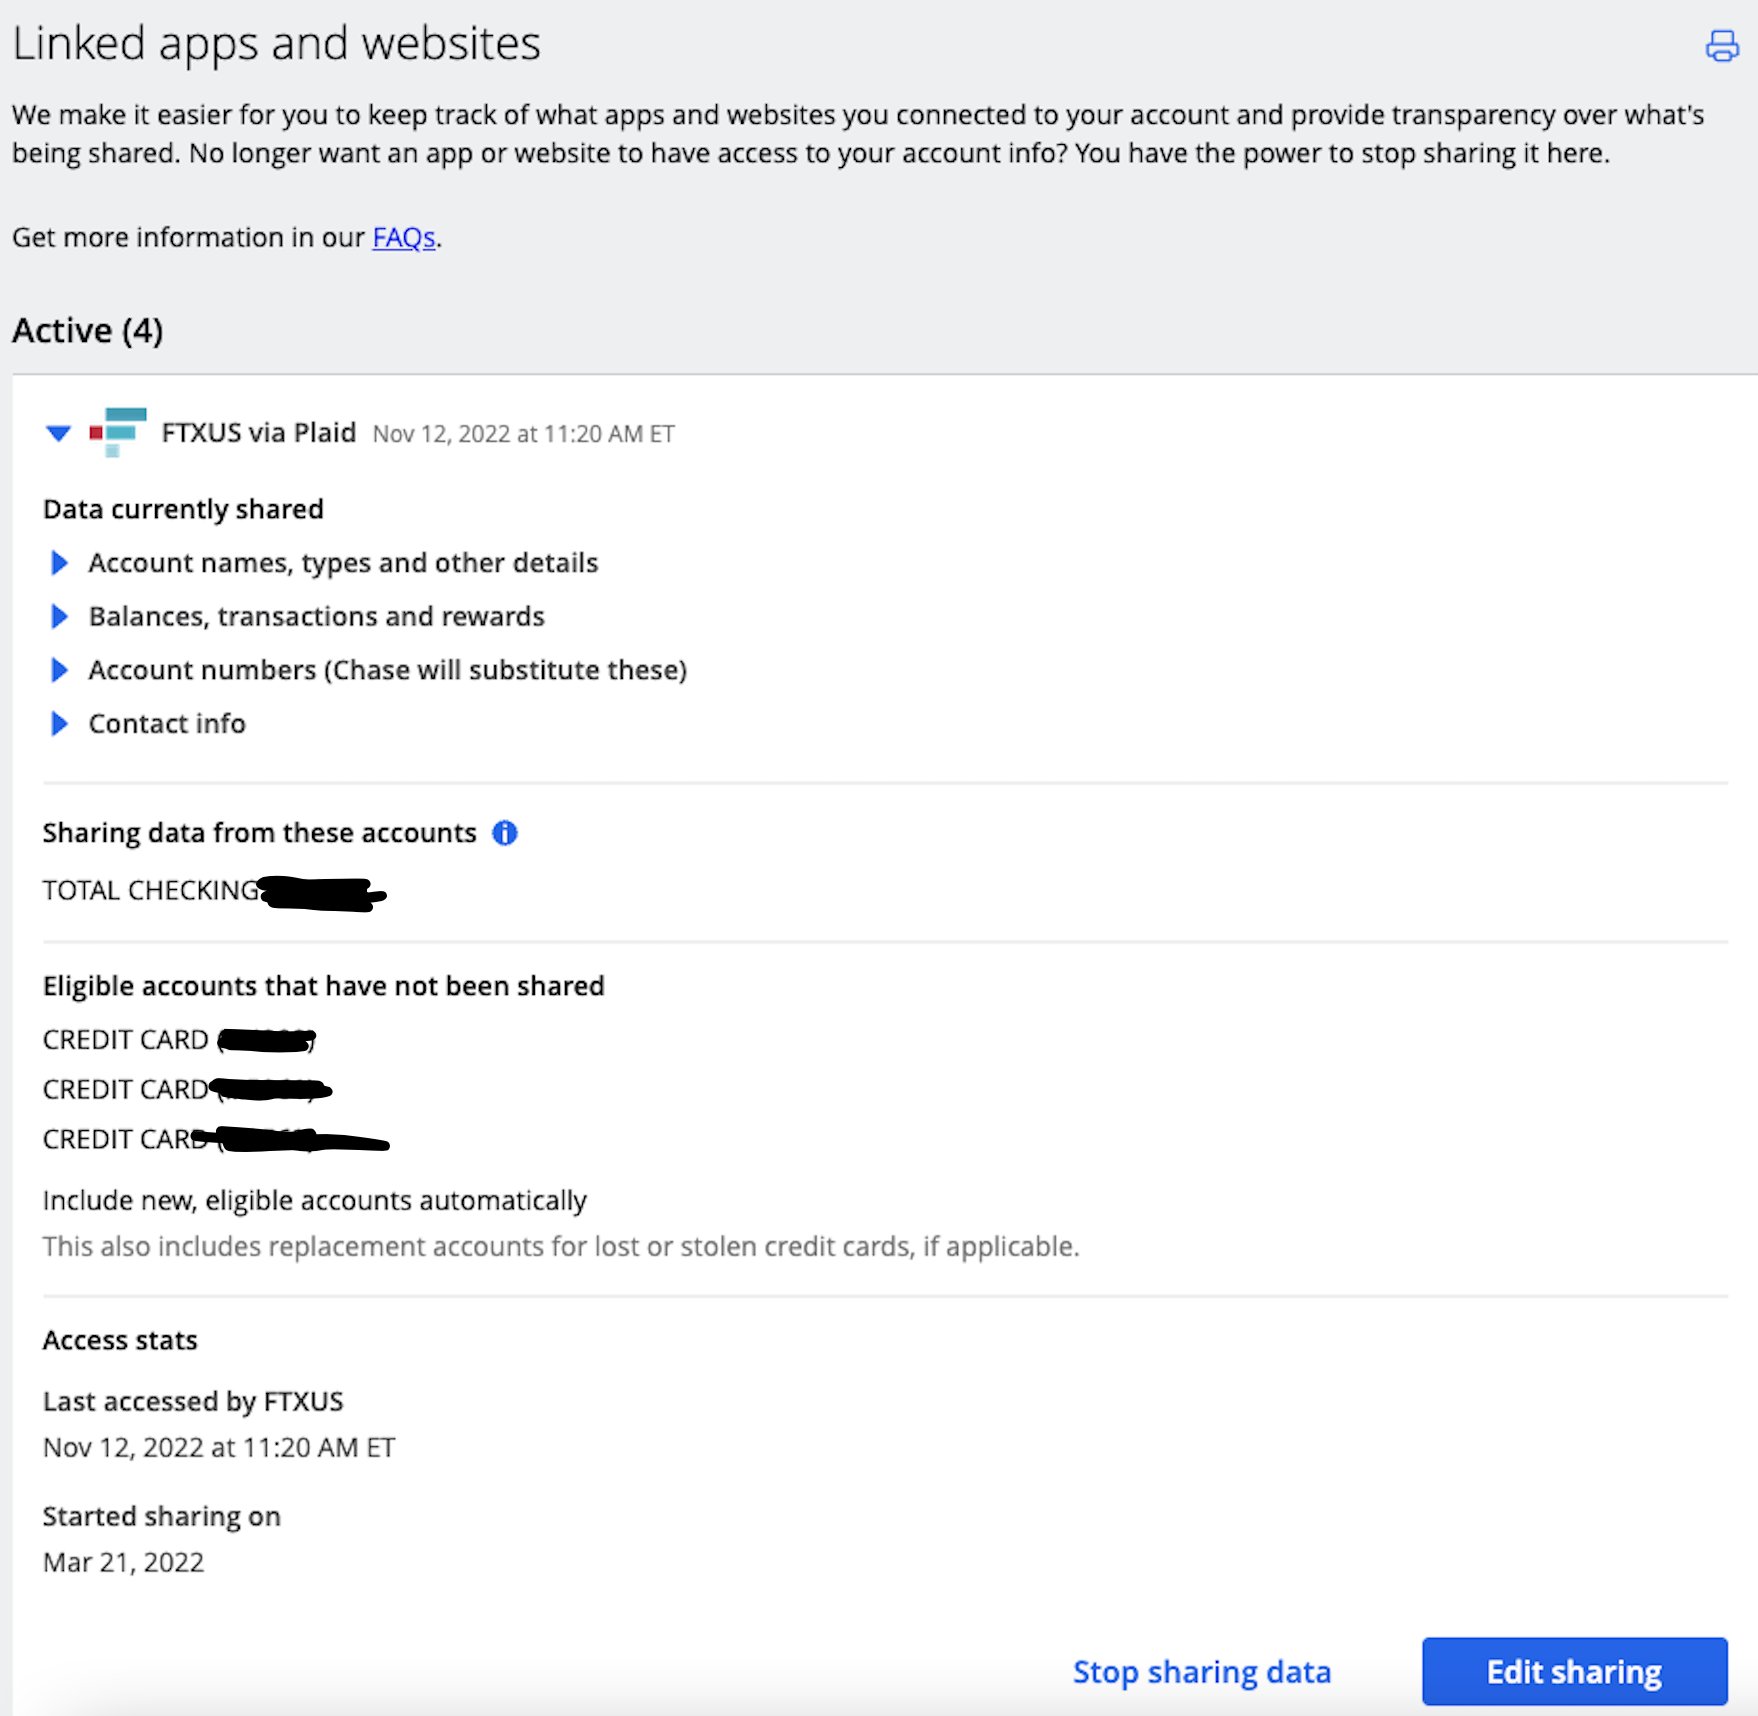Click the FTX logo icon
The height and width of the screenshot is (1716, 1758).
click(x=118, y=431)
